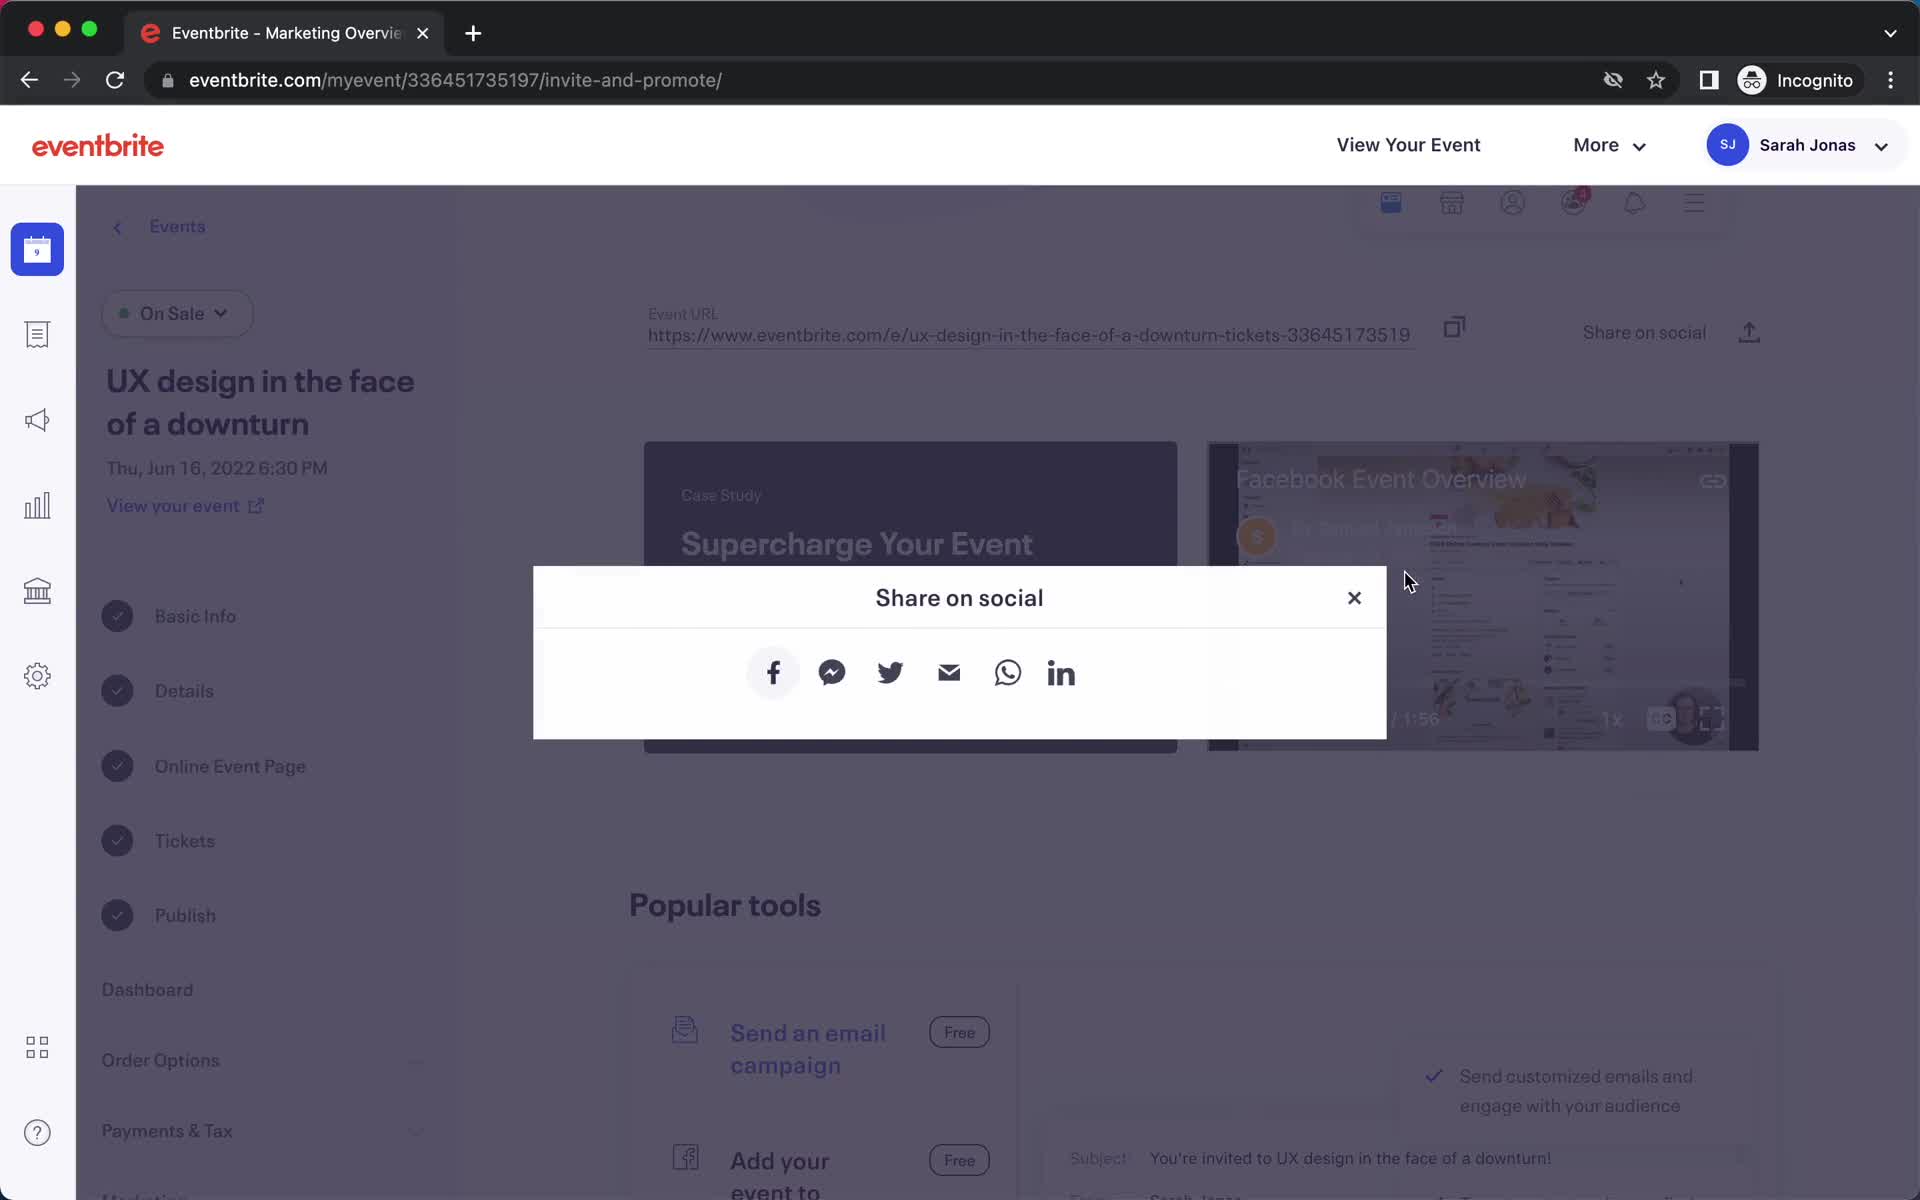1920x1200 pixels.
Task: Click the notifications bell icon
Action: click(1635, 205)
